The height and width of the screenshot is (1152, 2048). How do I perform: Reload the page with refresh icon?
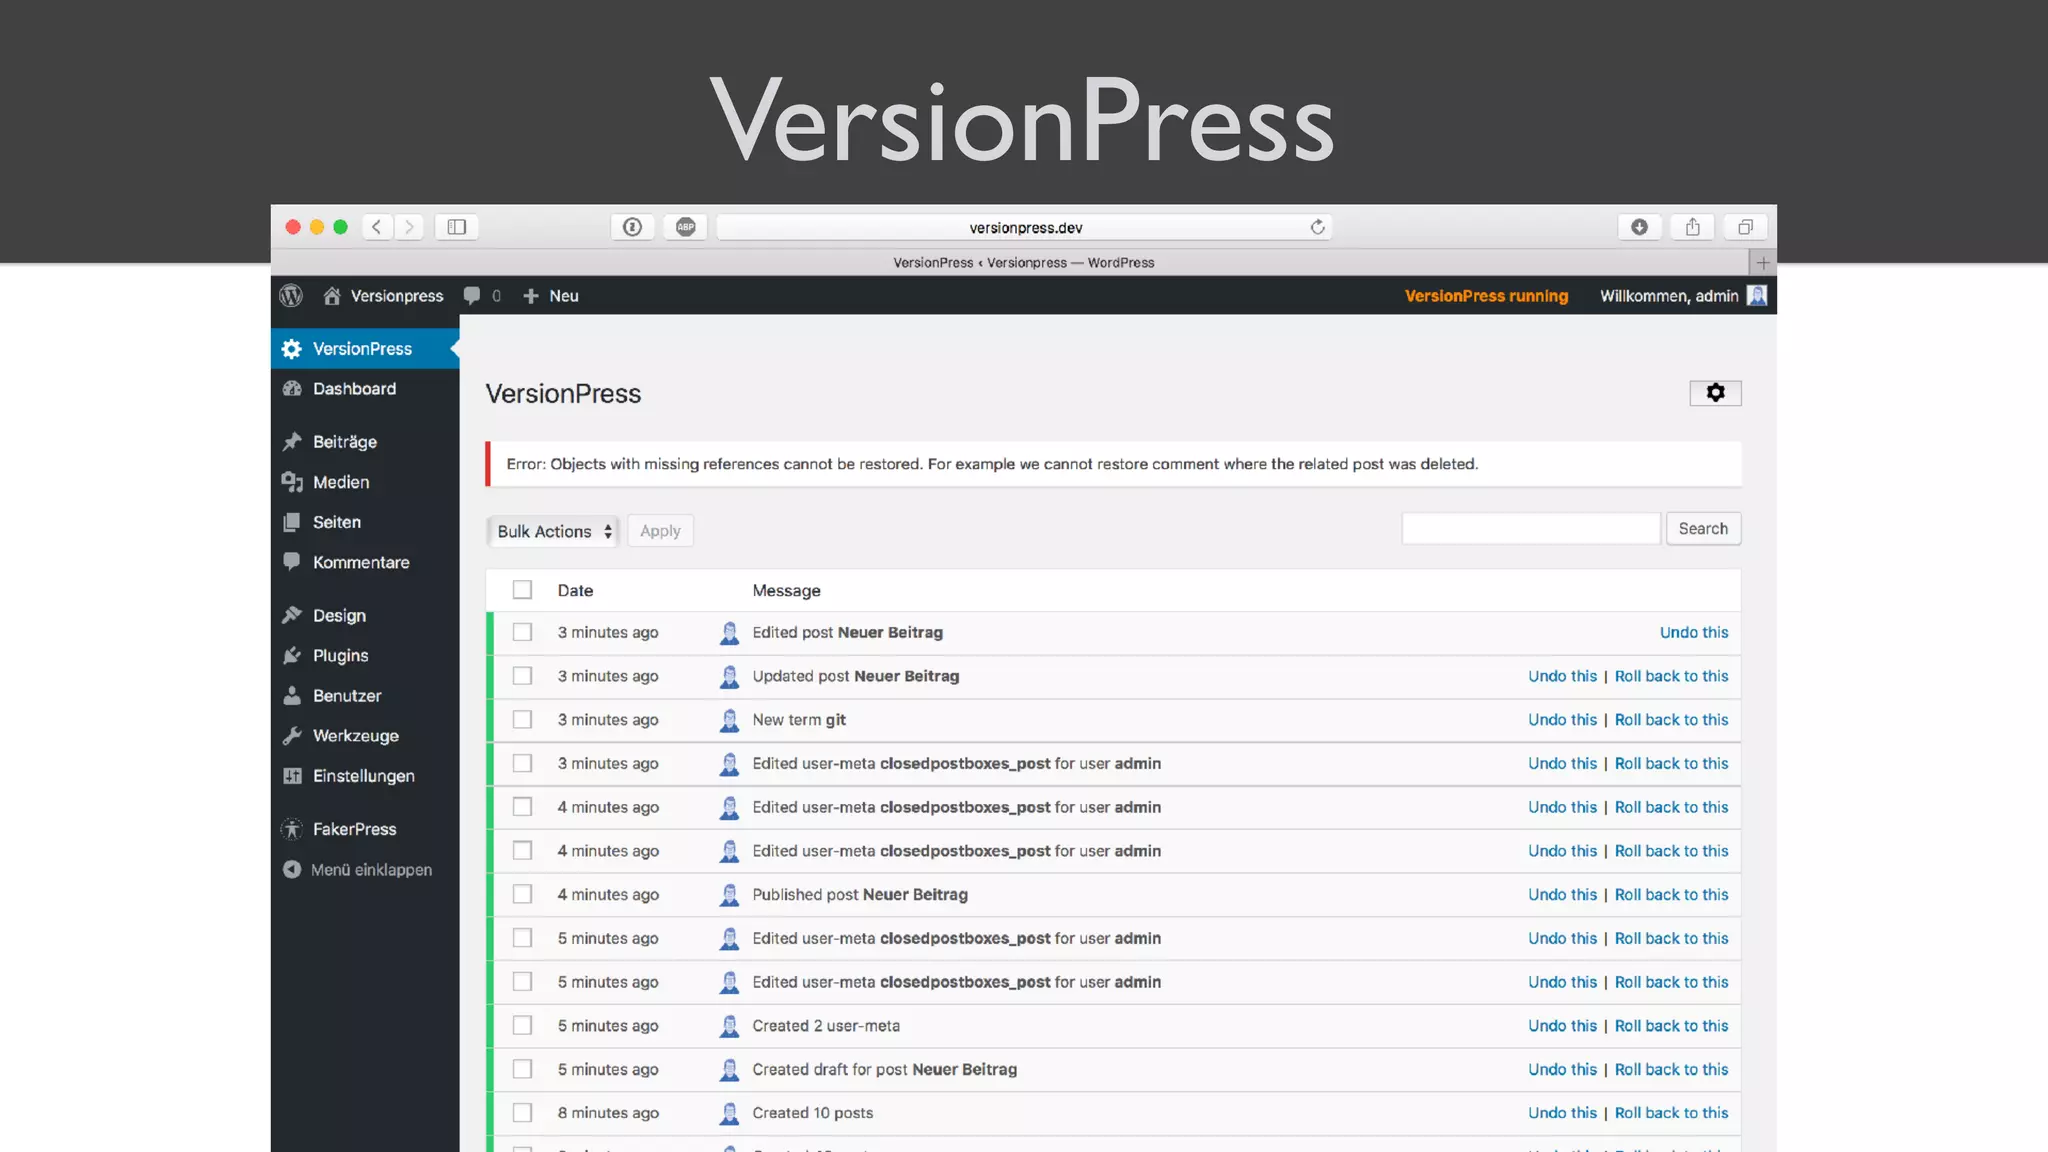[1317, 227]
